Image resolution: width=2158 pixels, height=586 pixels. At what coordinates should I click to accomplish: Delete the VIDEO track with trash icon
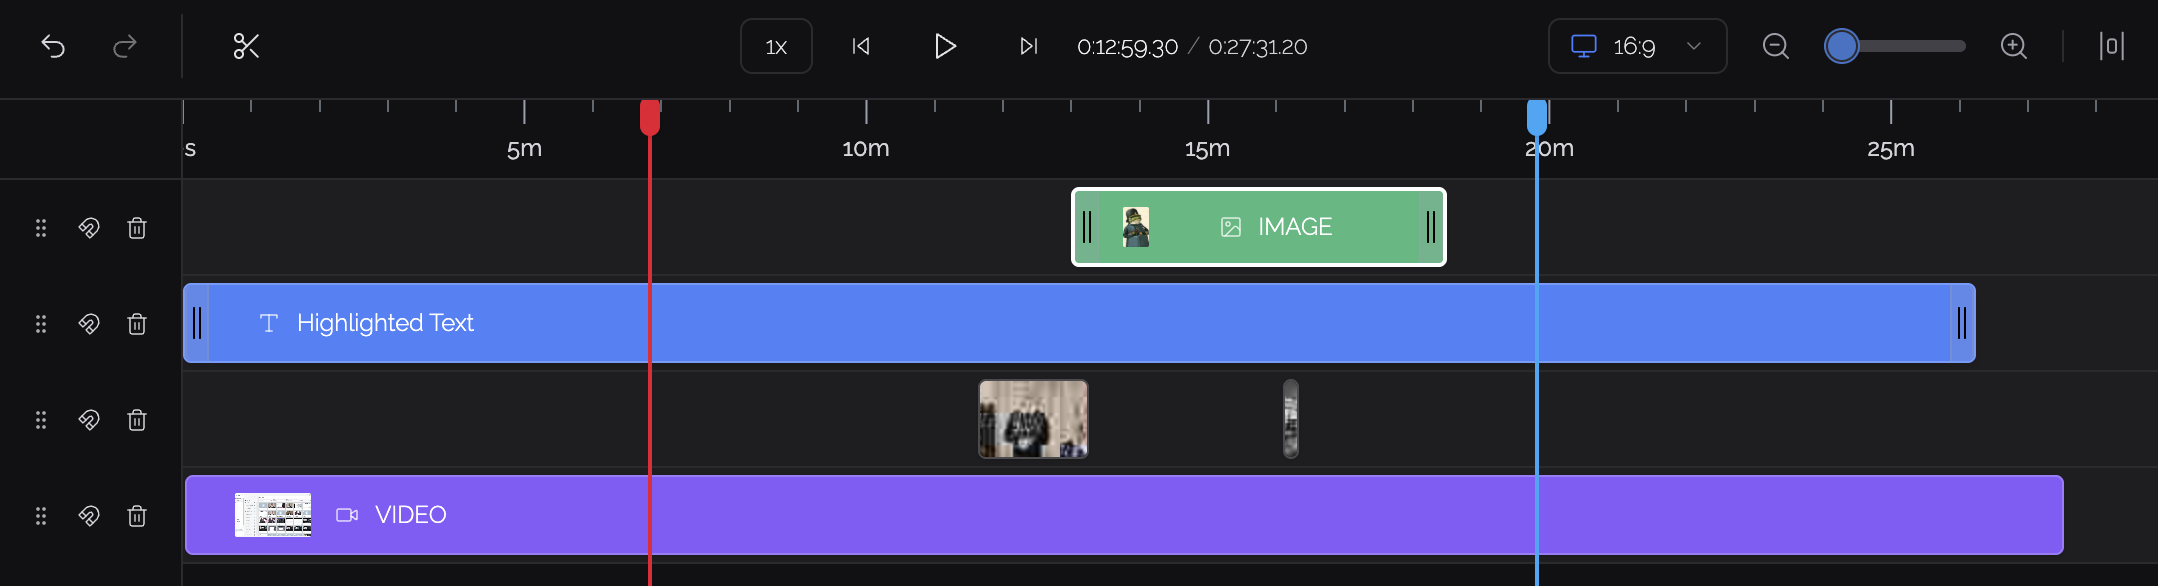[137, 516]
